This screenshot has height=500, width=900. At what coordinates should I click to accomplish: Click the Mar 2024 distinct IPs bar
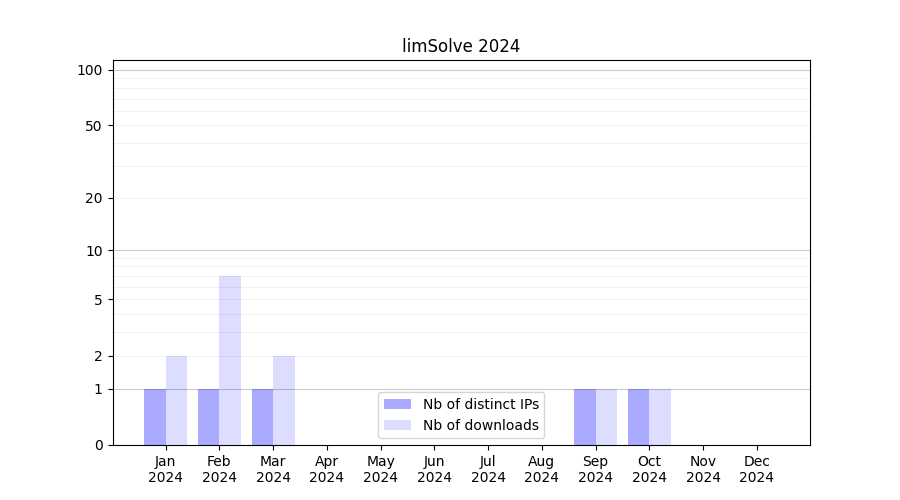(x=262, y=417)
